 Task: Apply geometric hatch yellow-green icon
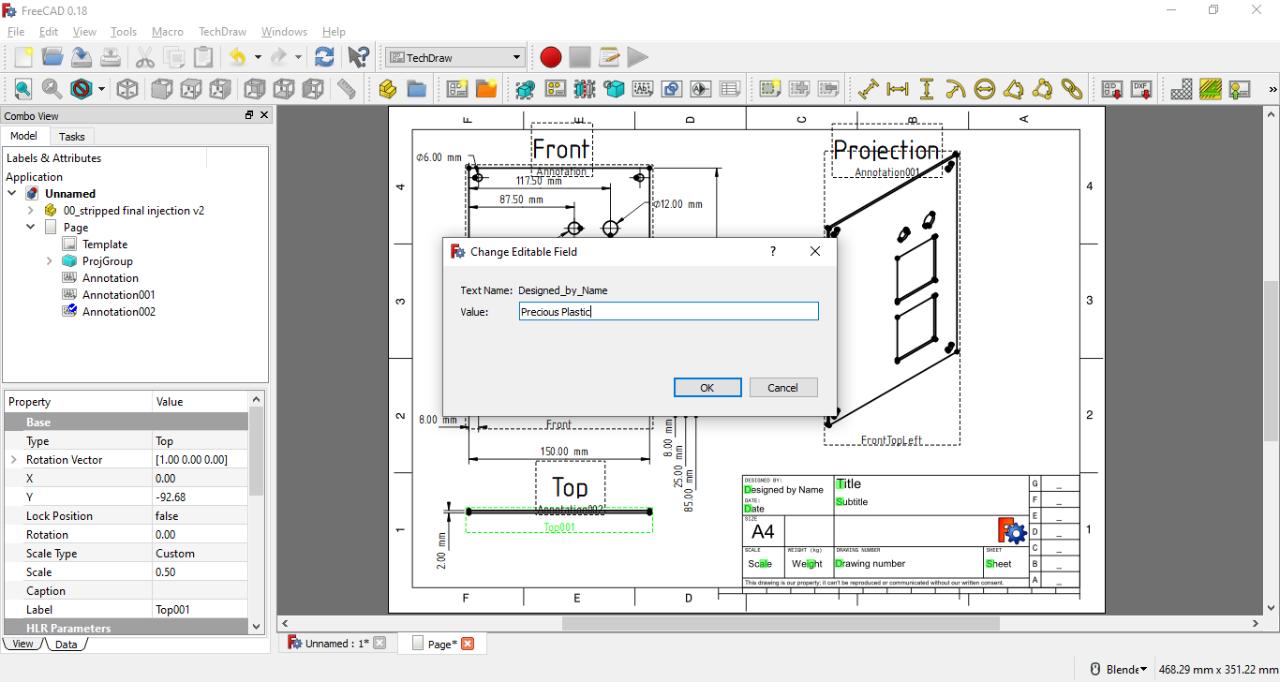tap(1211, 90)
